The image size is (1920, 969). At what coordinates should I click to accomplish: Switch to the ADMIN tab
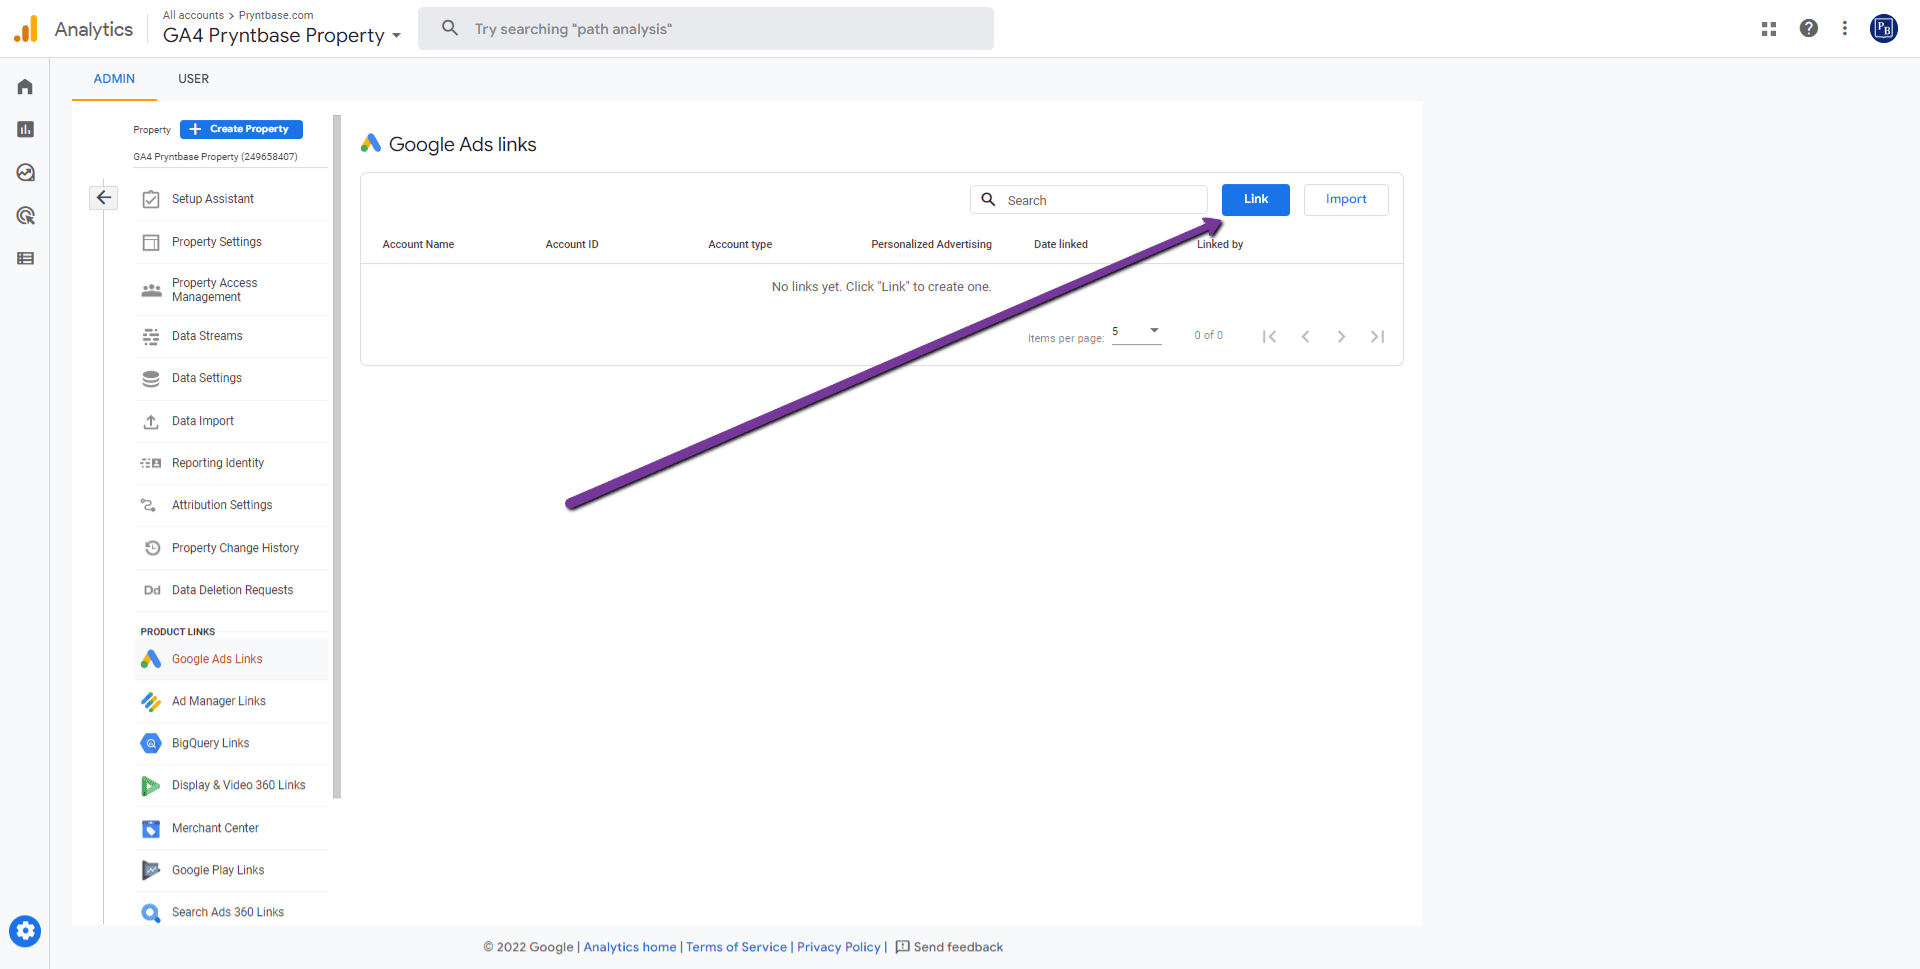[114, 79]
